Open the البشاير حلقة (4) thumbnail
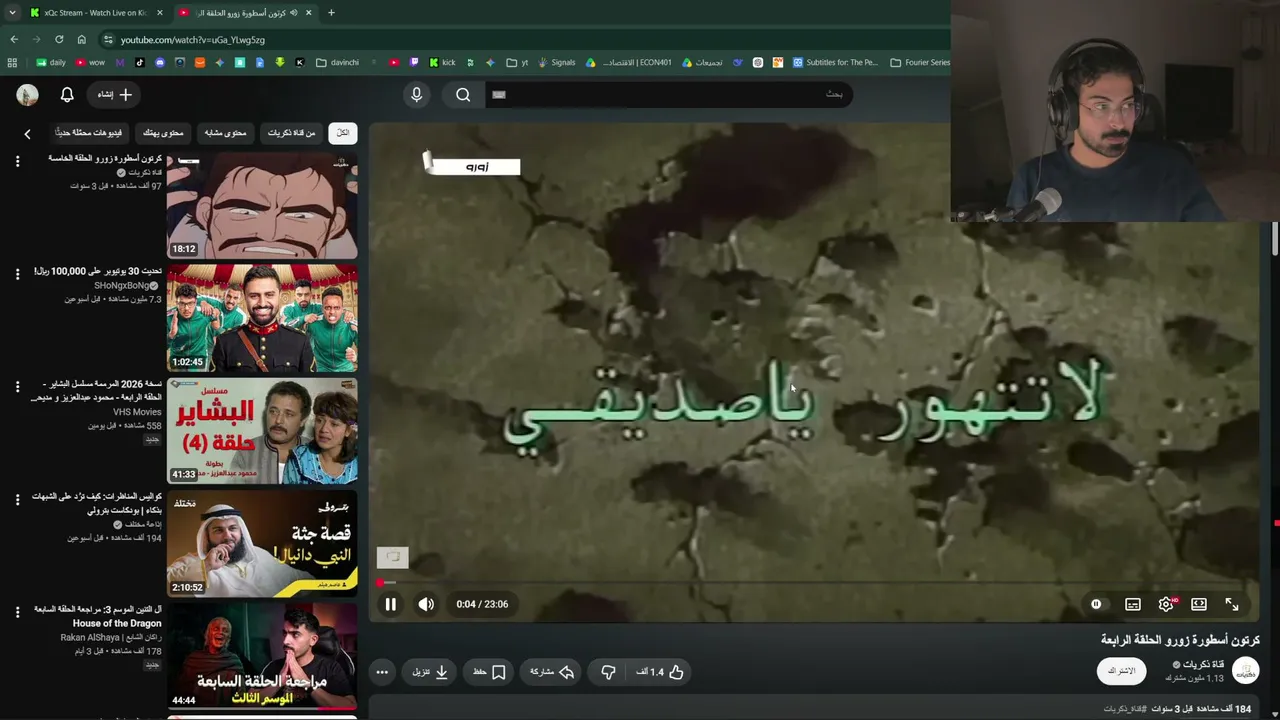1280x720 pixels. point(262,431)
